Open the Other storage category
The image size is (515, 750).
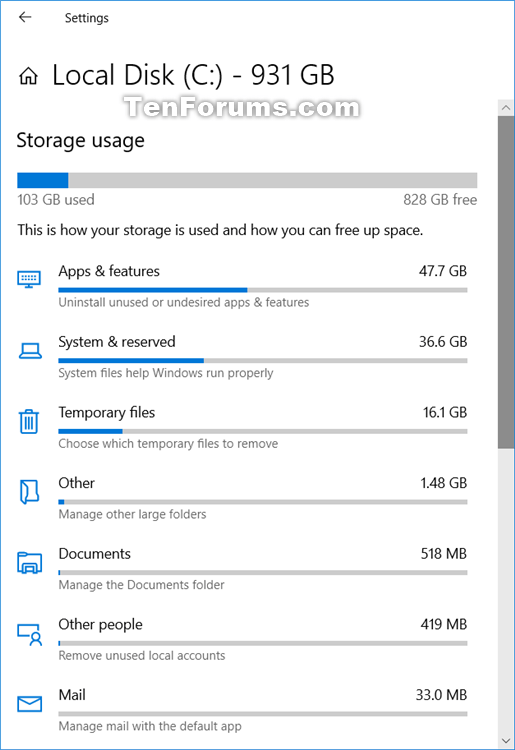coord(242,498)
